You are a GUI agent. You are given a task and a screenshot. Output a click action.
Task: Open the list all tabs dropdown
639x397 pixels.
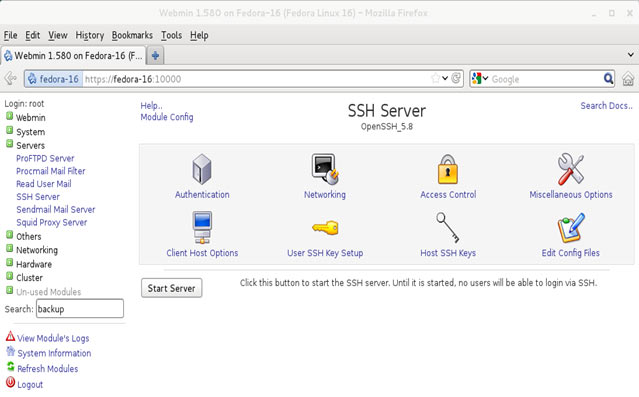pos(630,55)
